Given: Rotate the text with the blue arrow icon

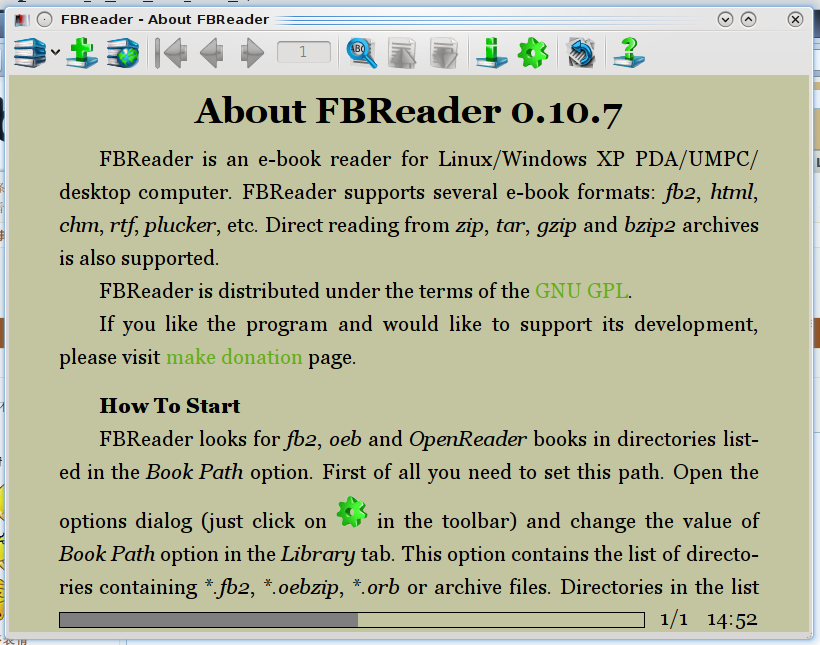Looking at the screenshot, I should 581,53.
